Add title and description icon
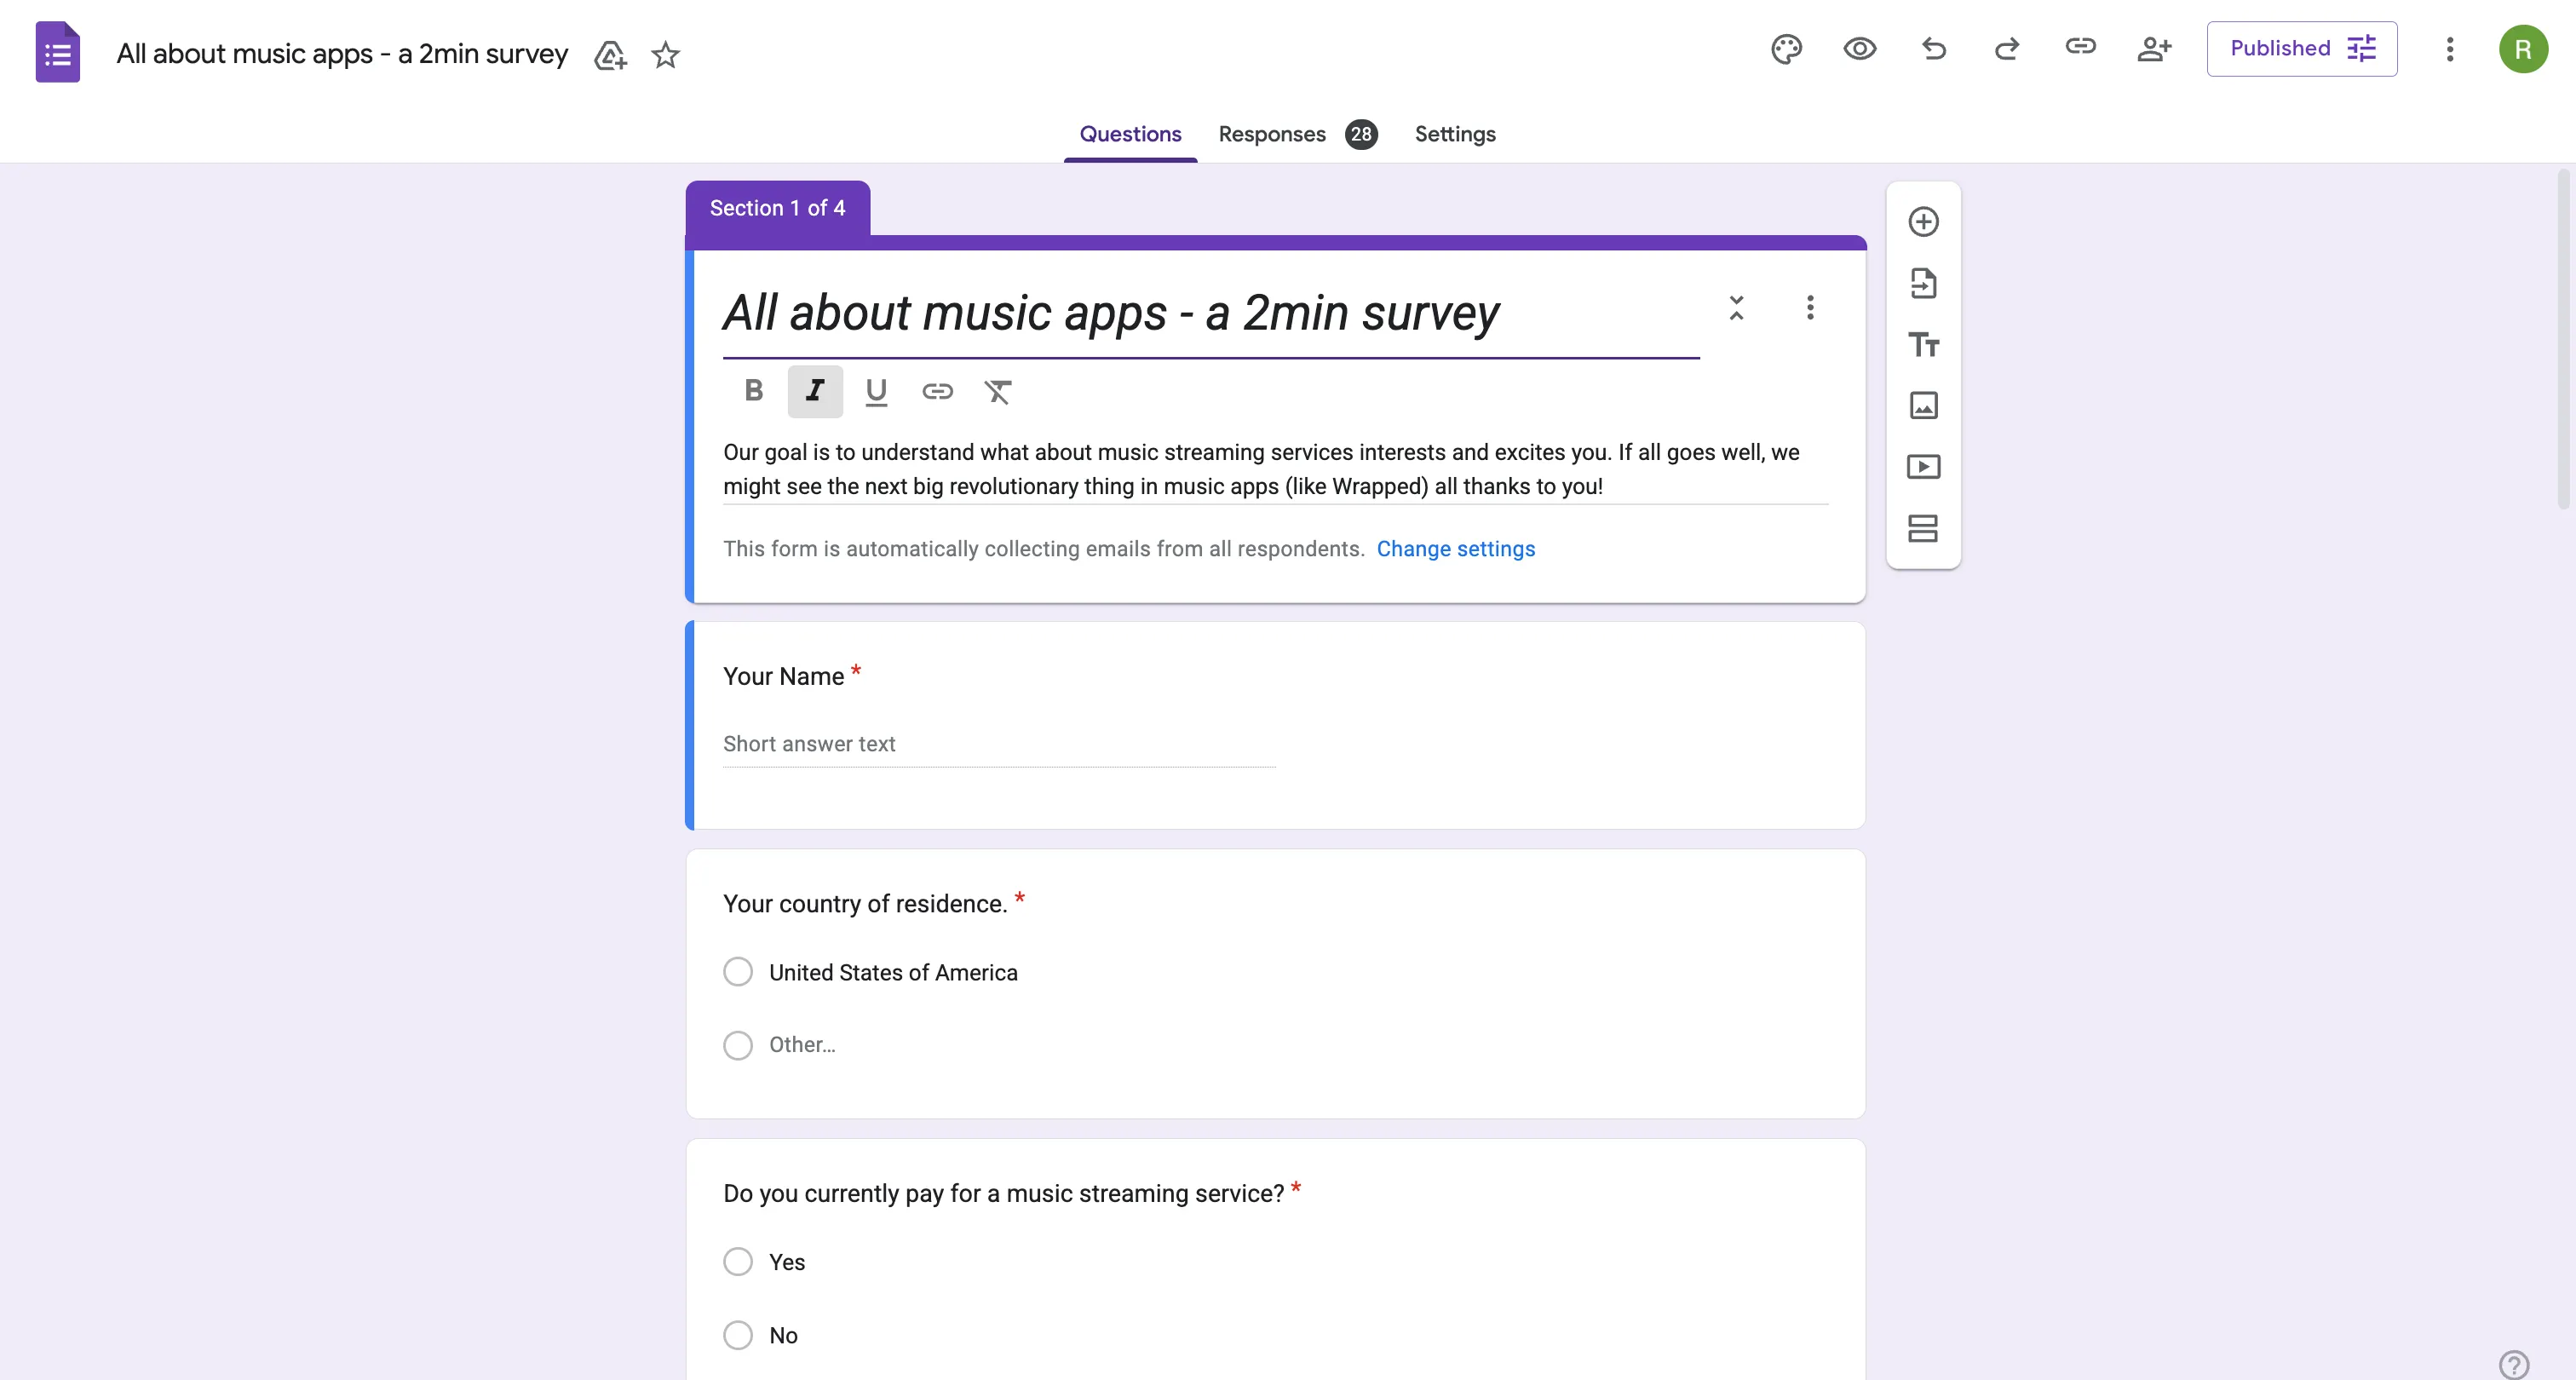Image resolution: width=2576 pixels, height=1380 pixels. (x=1923, y=345)
